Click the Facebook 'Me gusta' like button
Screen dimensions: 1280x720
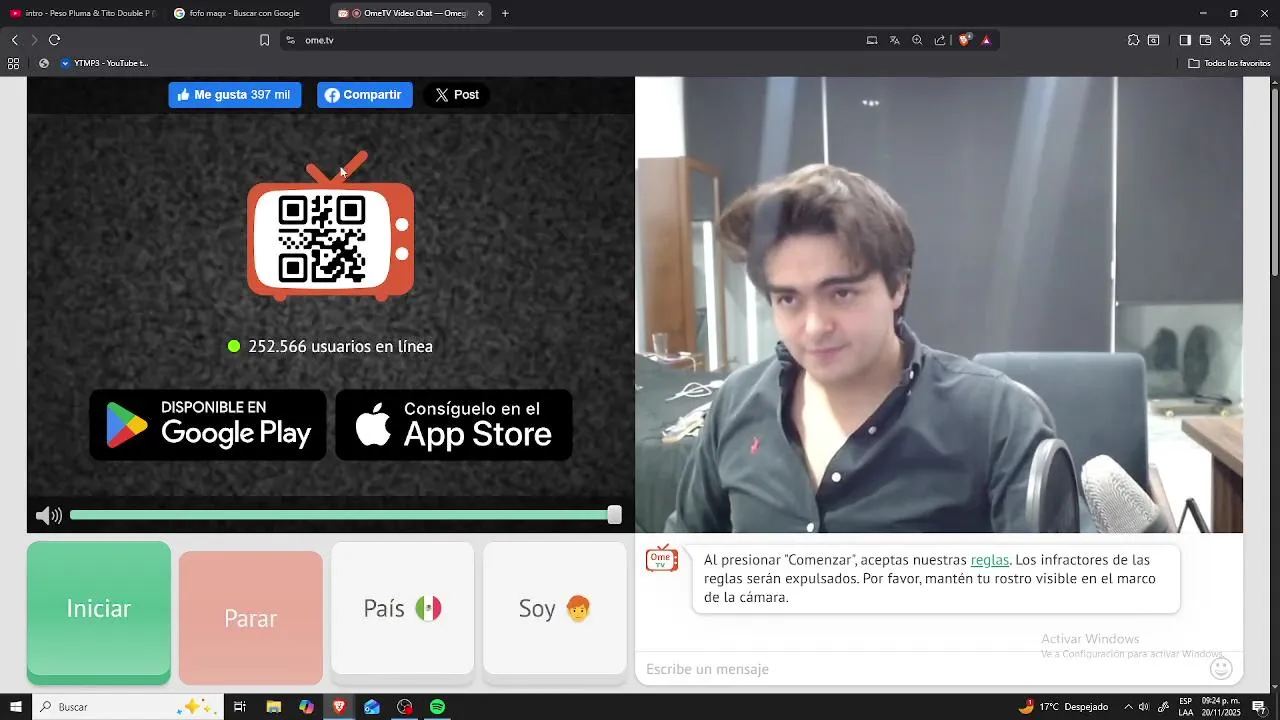pyautogui.click(x=235, y=95)
